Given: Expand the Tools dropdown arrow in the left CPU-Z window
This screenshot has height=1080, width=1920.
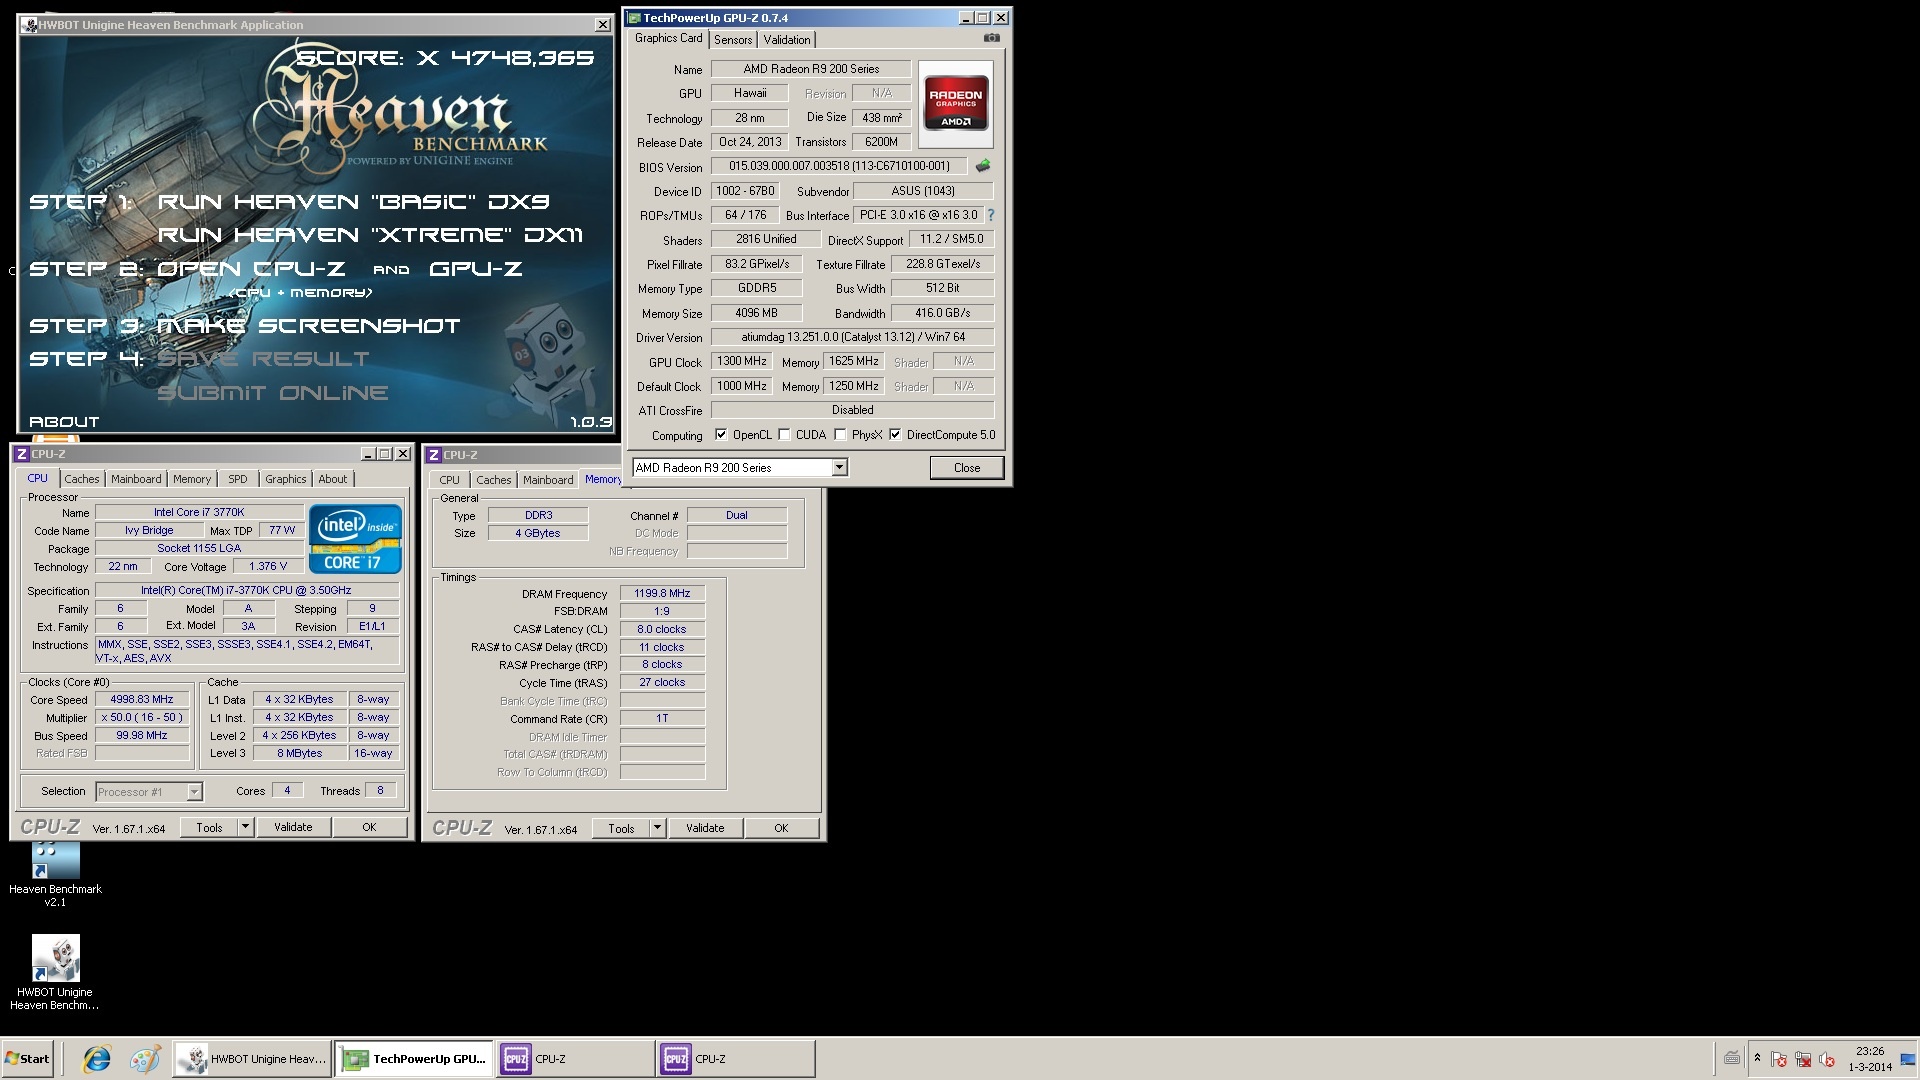Looking at the screenshot, I should (x=245, y=827).
